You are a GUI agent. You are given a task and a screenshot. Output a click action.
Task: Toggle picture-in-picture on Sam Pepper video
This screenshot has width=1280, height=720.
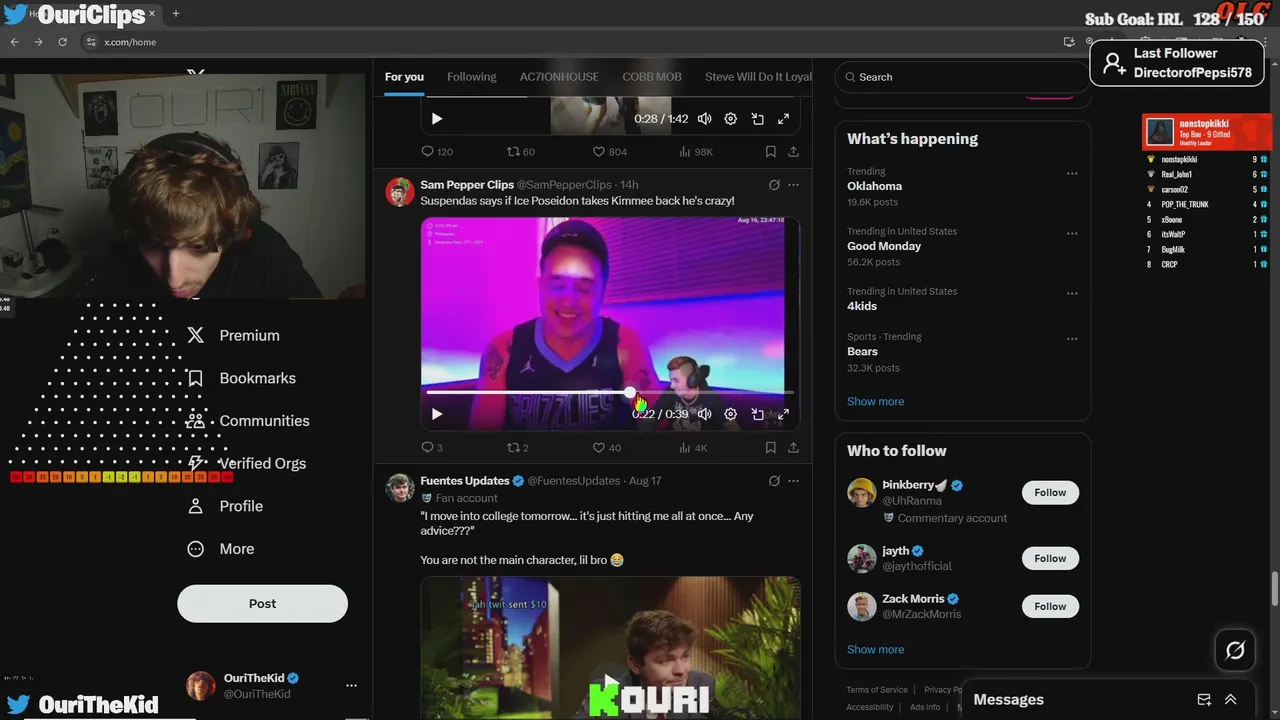tap(758, 414)
